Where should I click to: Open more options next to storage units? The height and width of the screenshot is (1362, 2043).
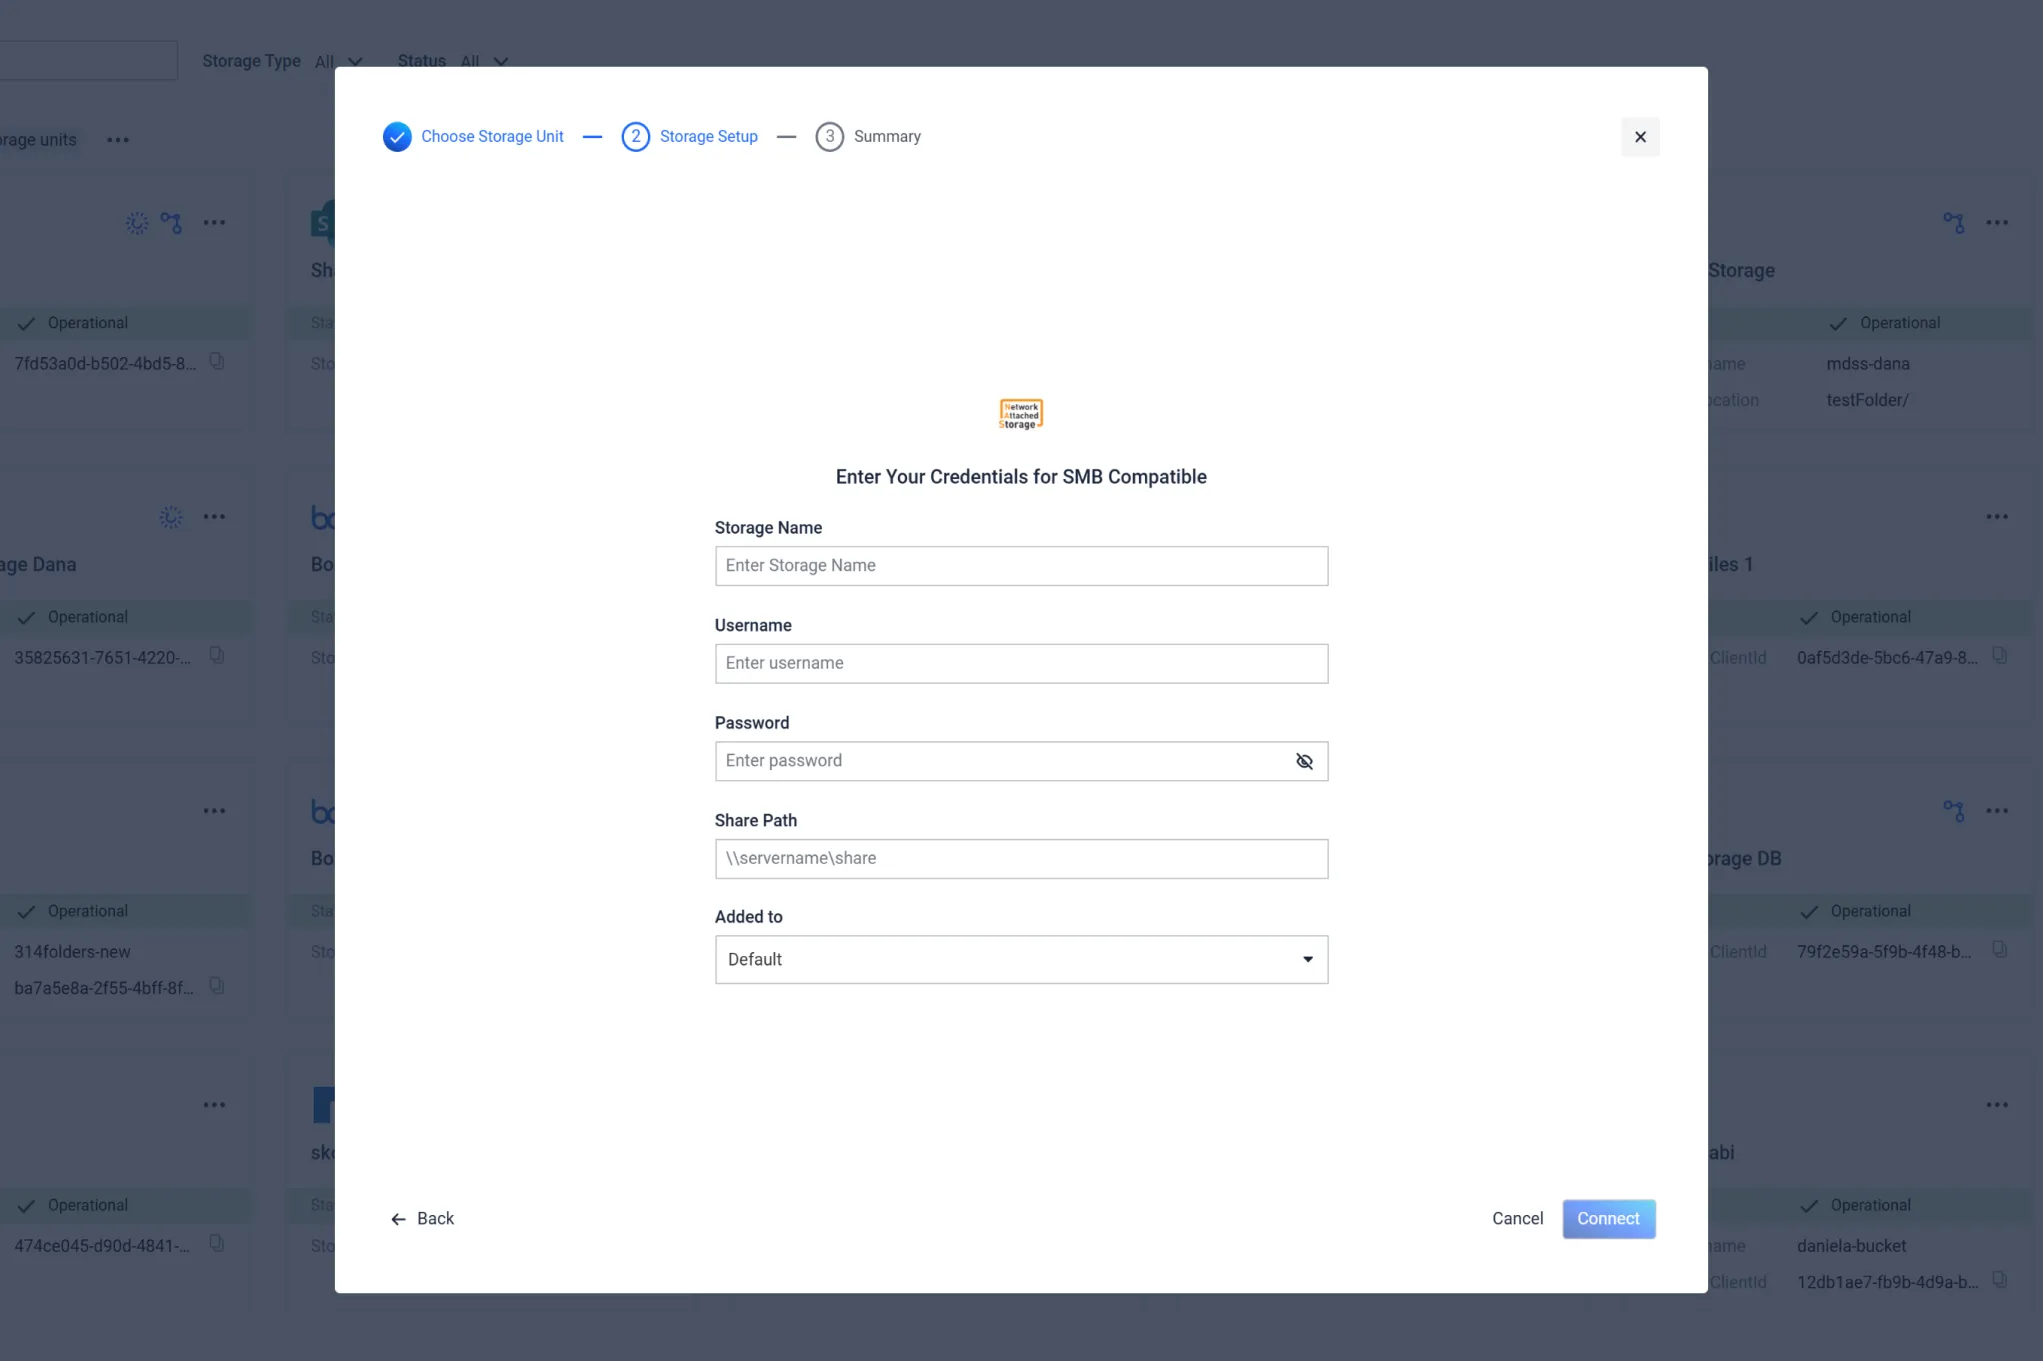118,140
